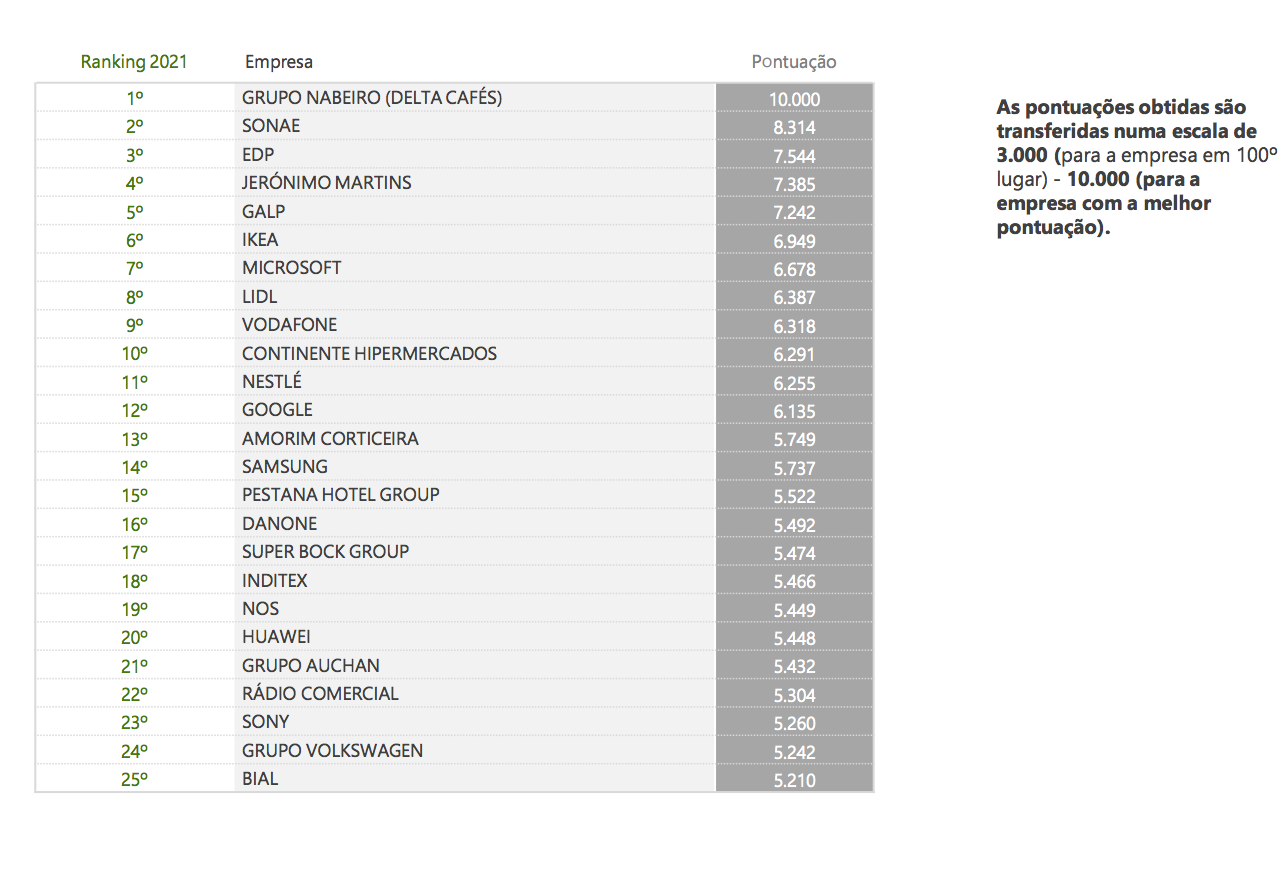Select CONTINENTE HIPERMERCADOS in the table

click(369, 354)
